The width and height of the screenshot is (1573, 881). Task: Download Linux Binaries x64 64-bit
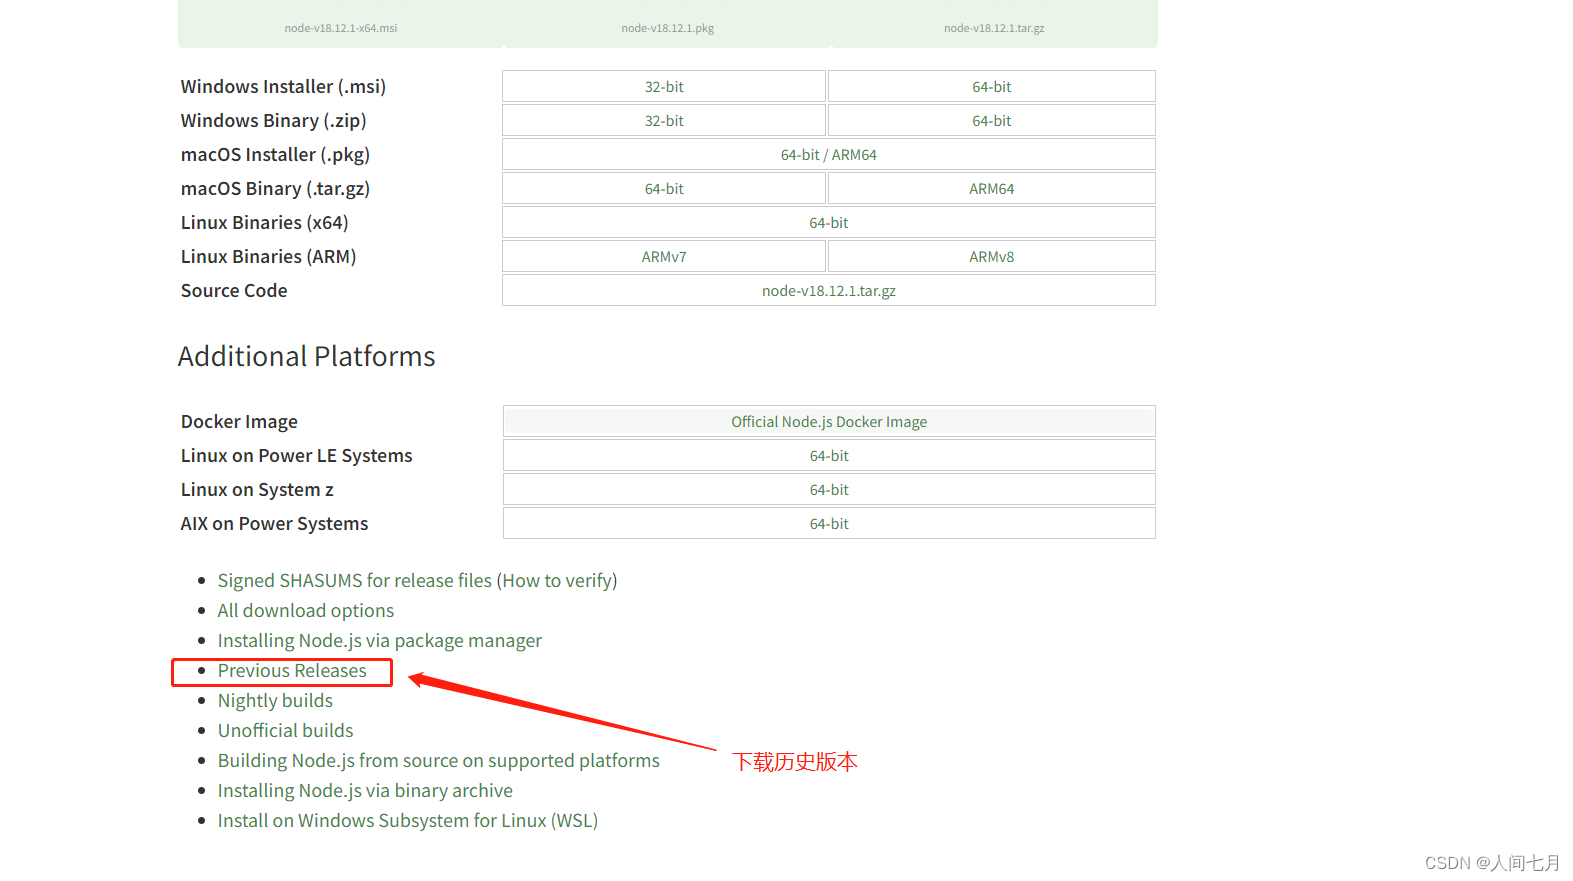[829, 223]
